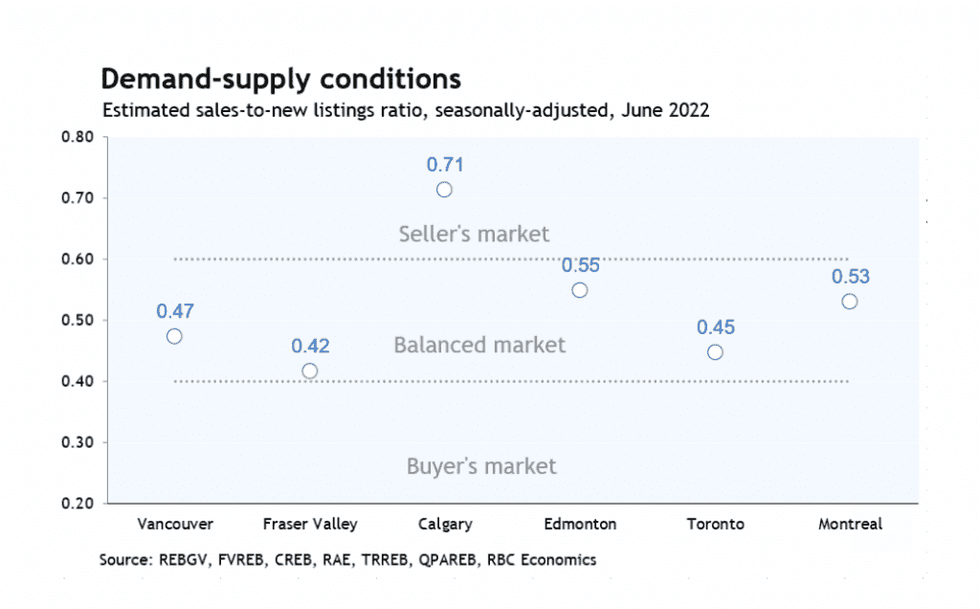Select the chart subtitle about sales-to-new listings ratio

(405, 110)
